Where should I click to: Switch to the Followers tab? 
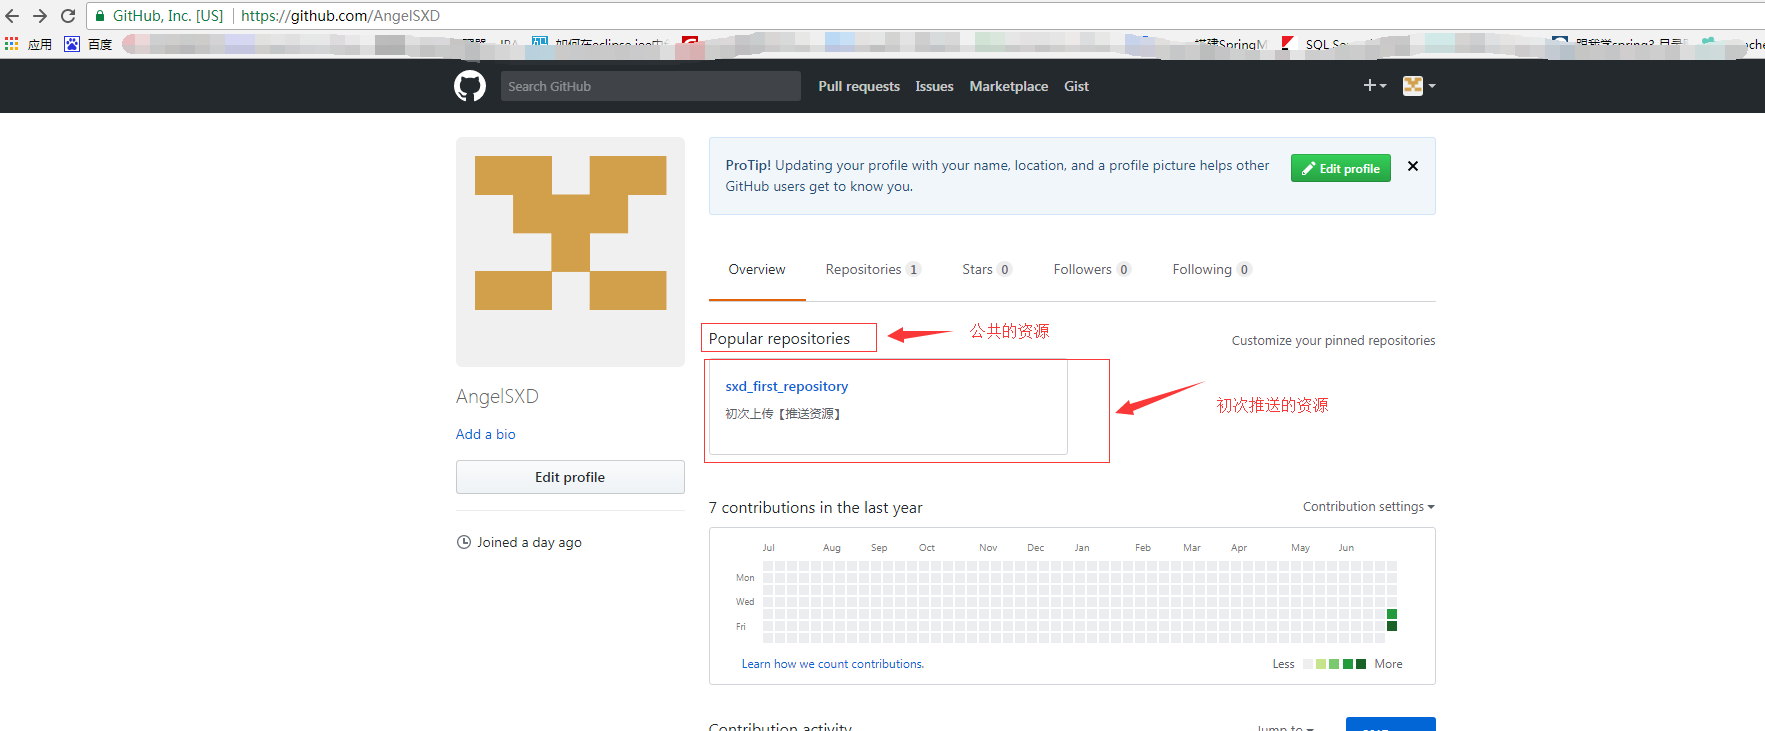[x=1092, y=270]
